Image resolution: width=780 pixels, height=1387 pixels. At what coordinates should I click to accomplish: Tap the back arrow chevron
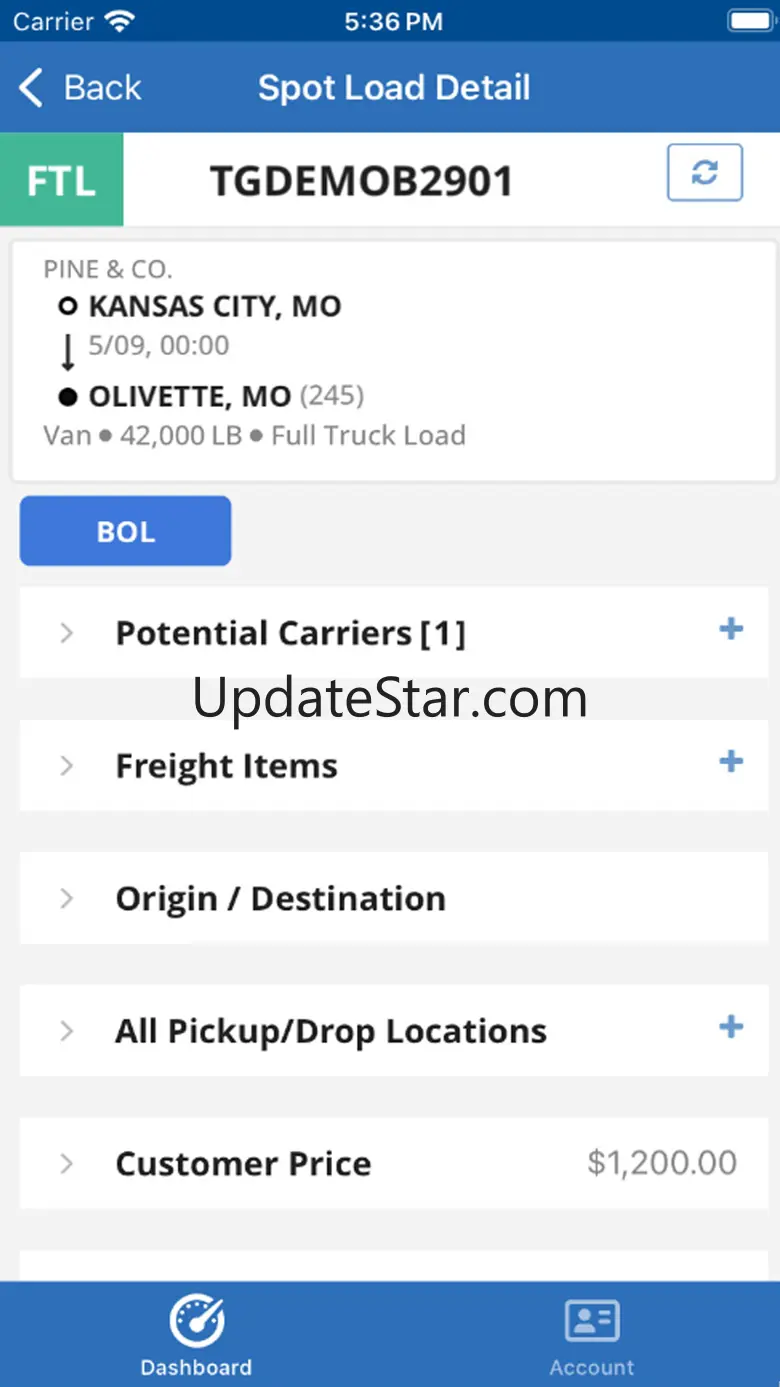tap(31, 88)
